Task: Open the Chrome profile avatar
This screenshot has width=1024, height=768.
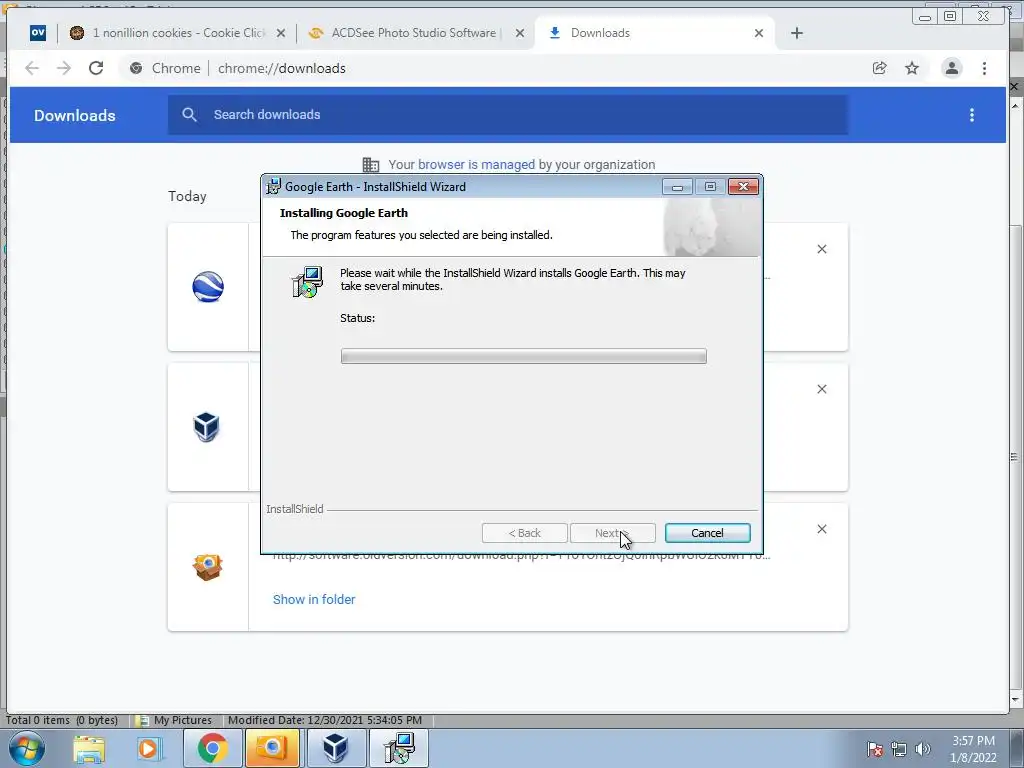Action: (x=952, y=68)
